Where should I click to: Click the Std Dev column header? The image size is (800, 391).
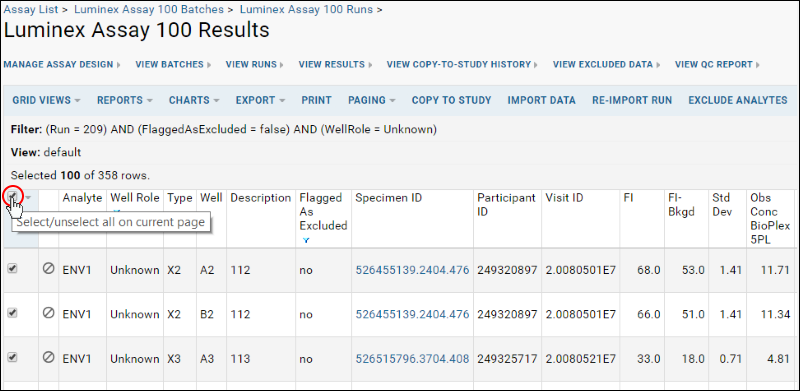pos(723,205)
